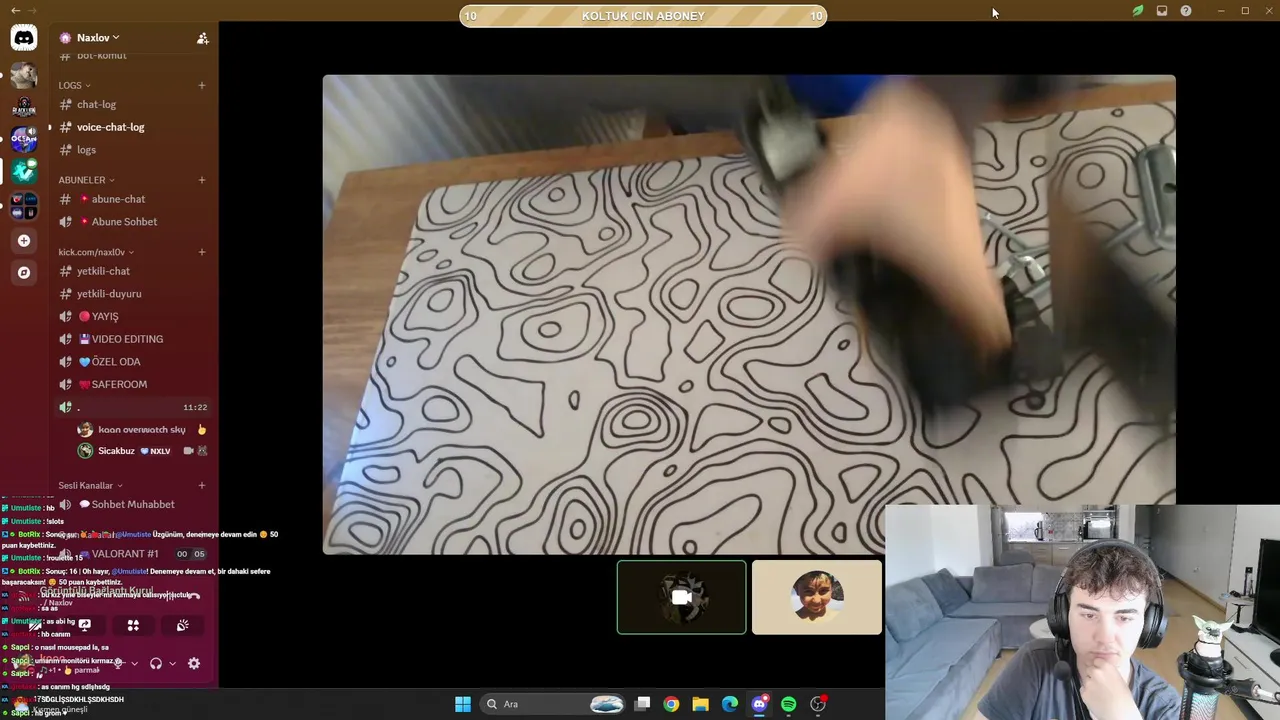Join the VALORANT #1 voice channel

pos(132,554)
